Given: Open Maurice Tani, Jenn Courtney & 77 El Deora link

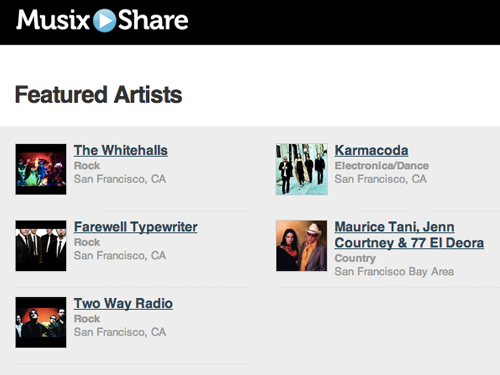Looking at the screenshot, I should click(x=409, y=235).
